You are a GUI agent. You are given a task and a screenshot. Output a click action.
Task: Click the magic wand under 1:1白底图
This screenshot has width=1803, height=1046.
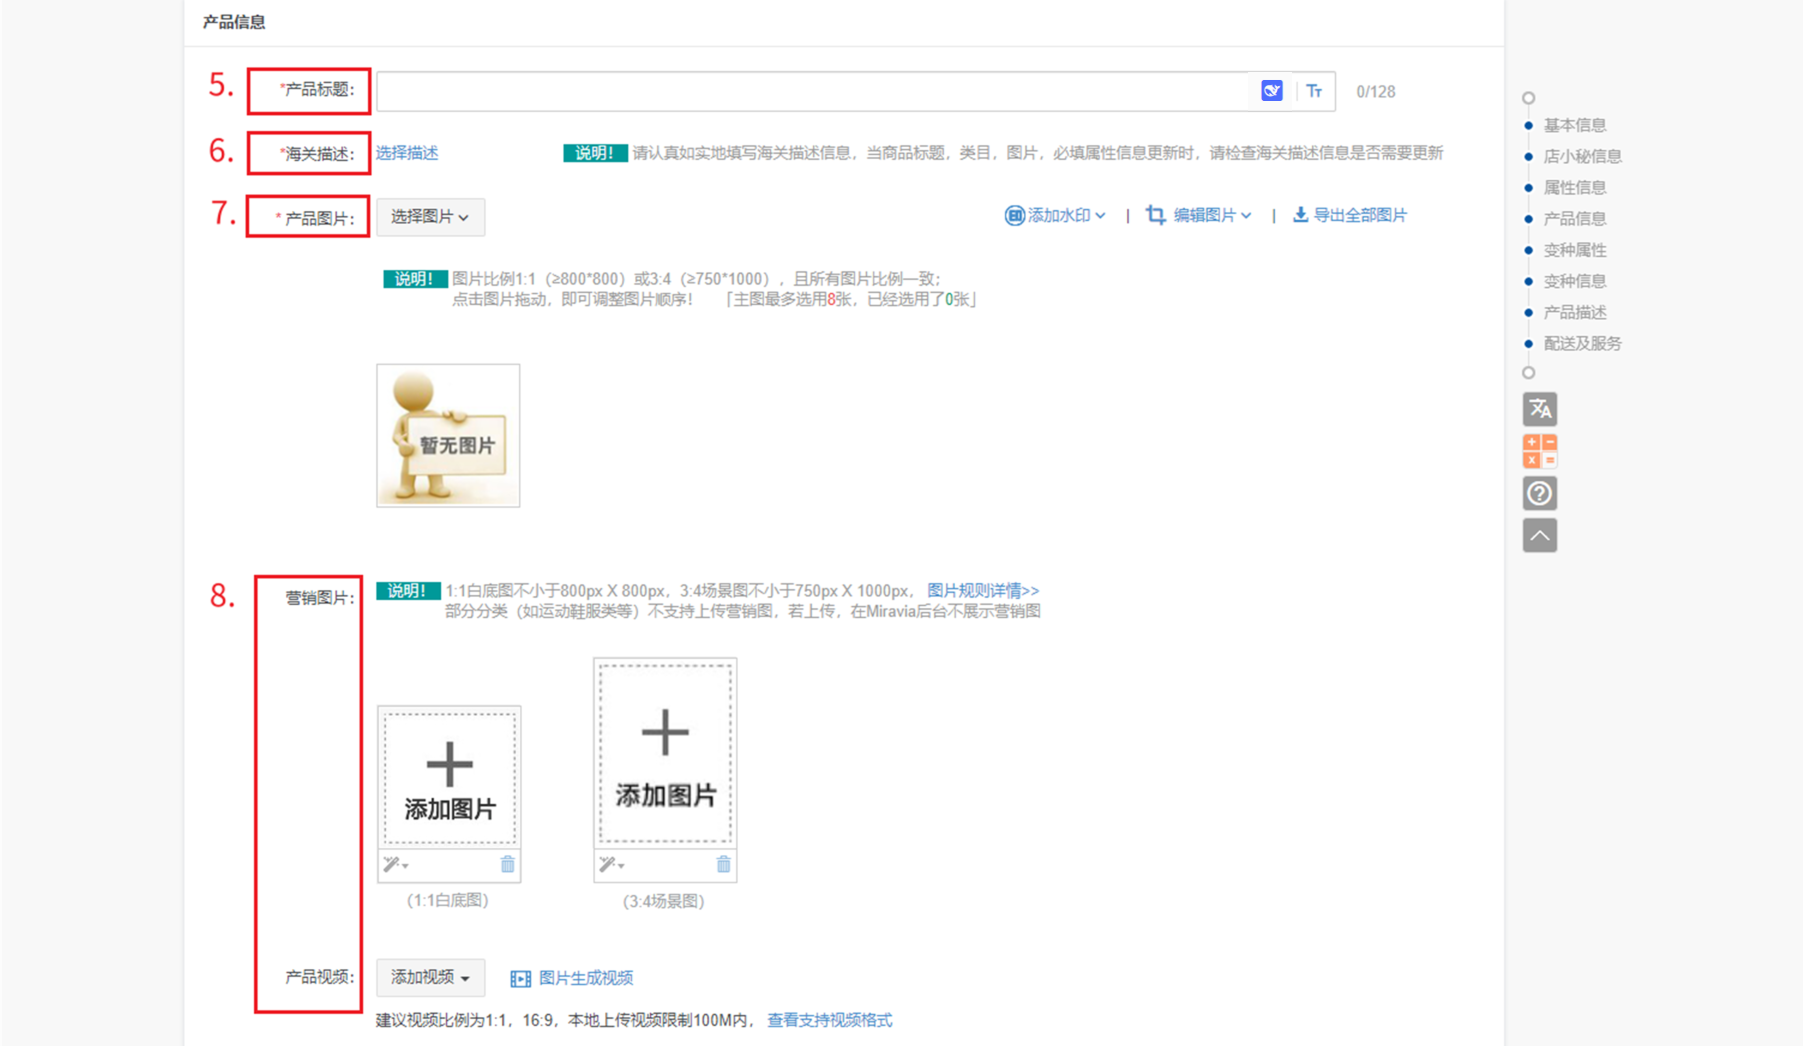(391, 864)
